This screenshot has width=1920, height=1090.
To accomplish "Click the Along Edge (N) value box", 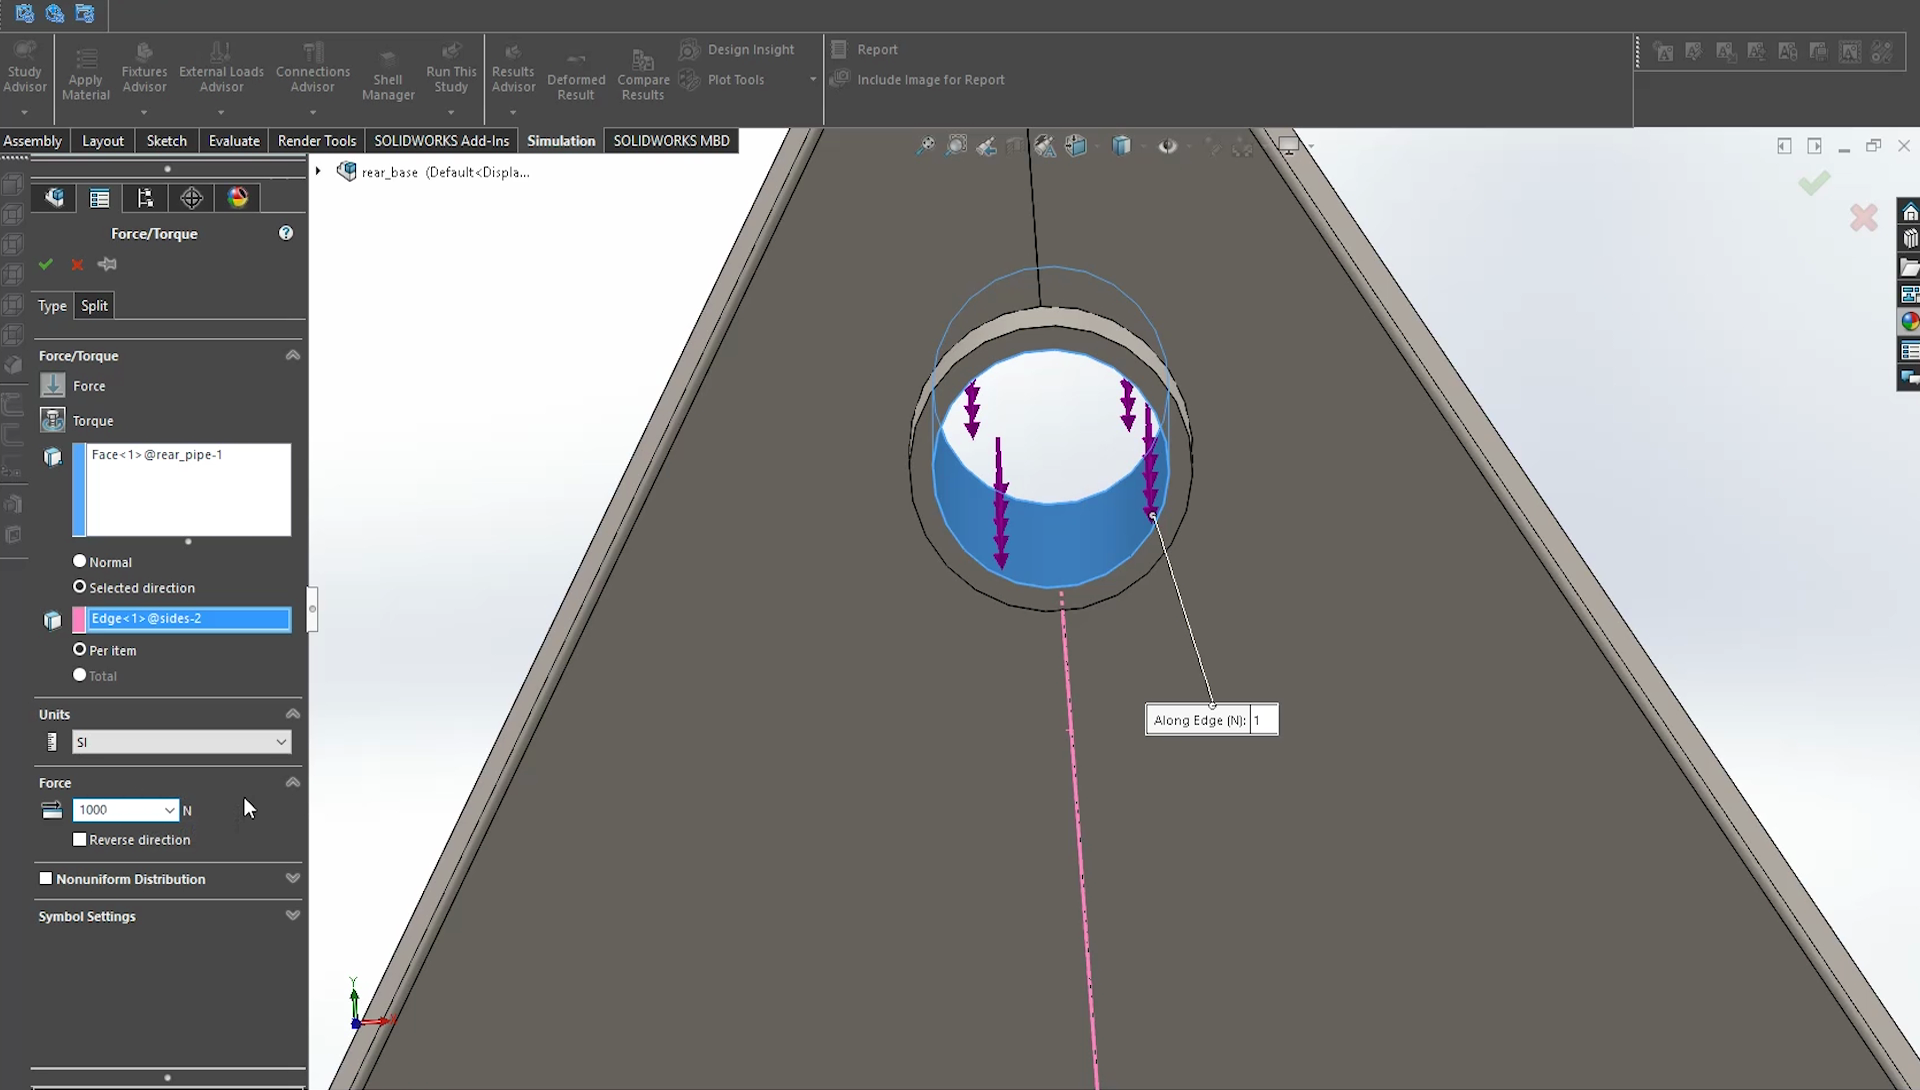I will click(1264, 720).
